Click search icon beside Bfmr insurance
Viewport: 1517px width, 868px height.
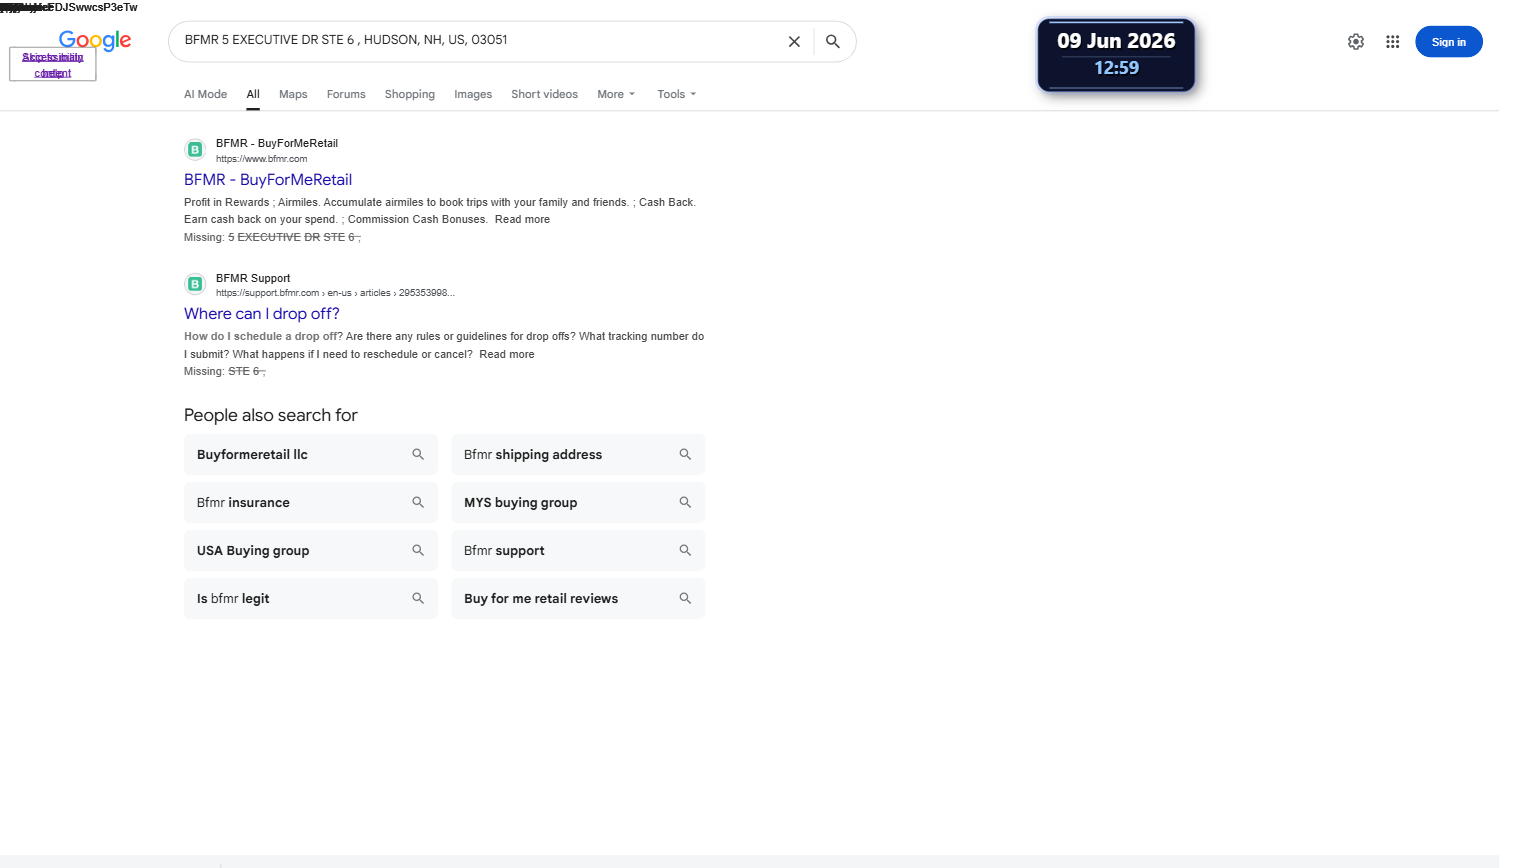418,502
